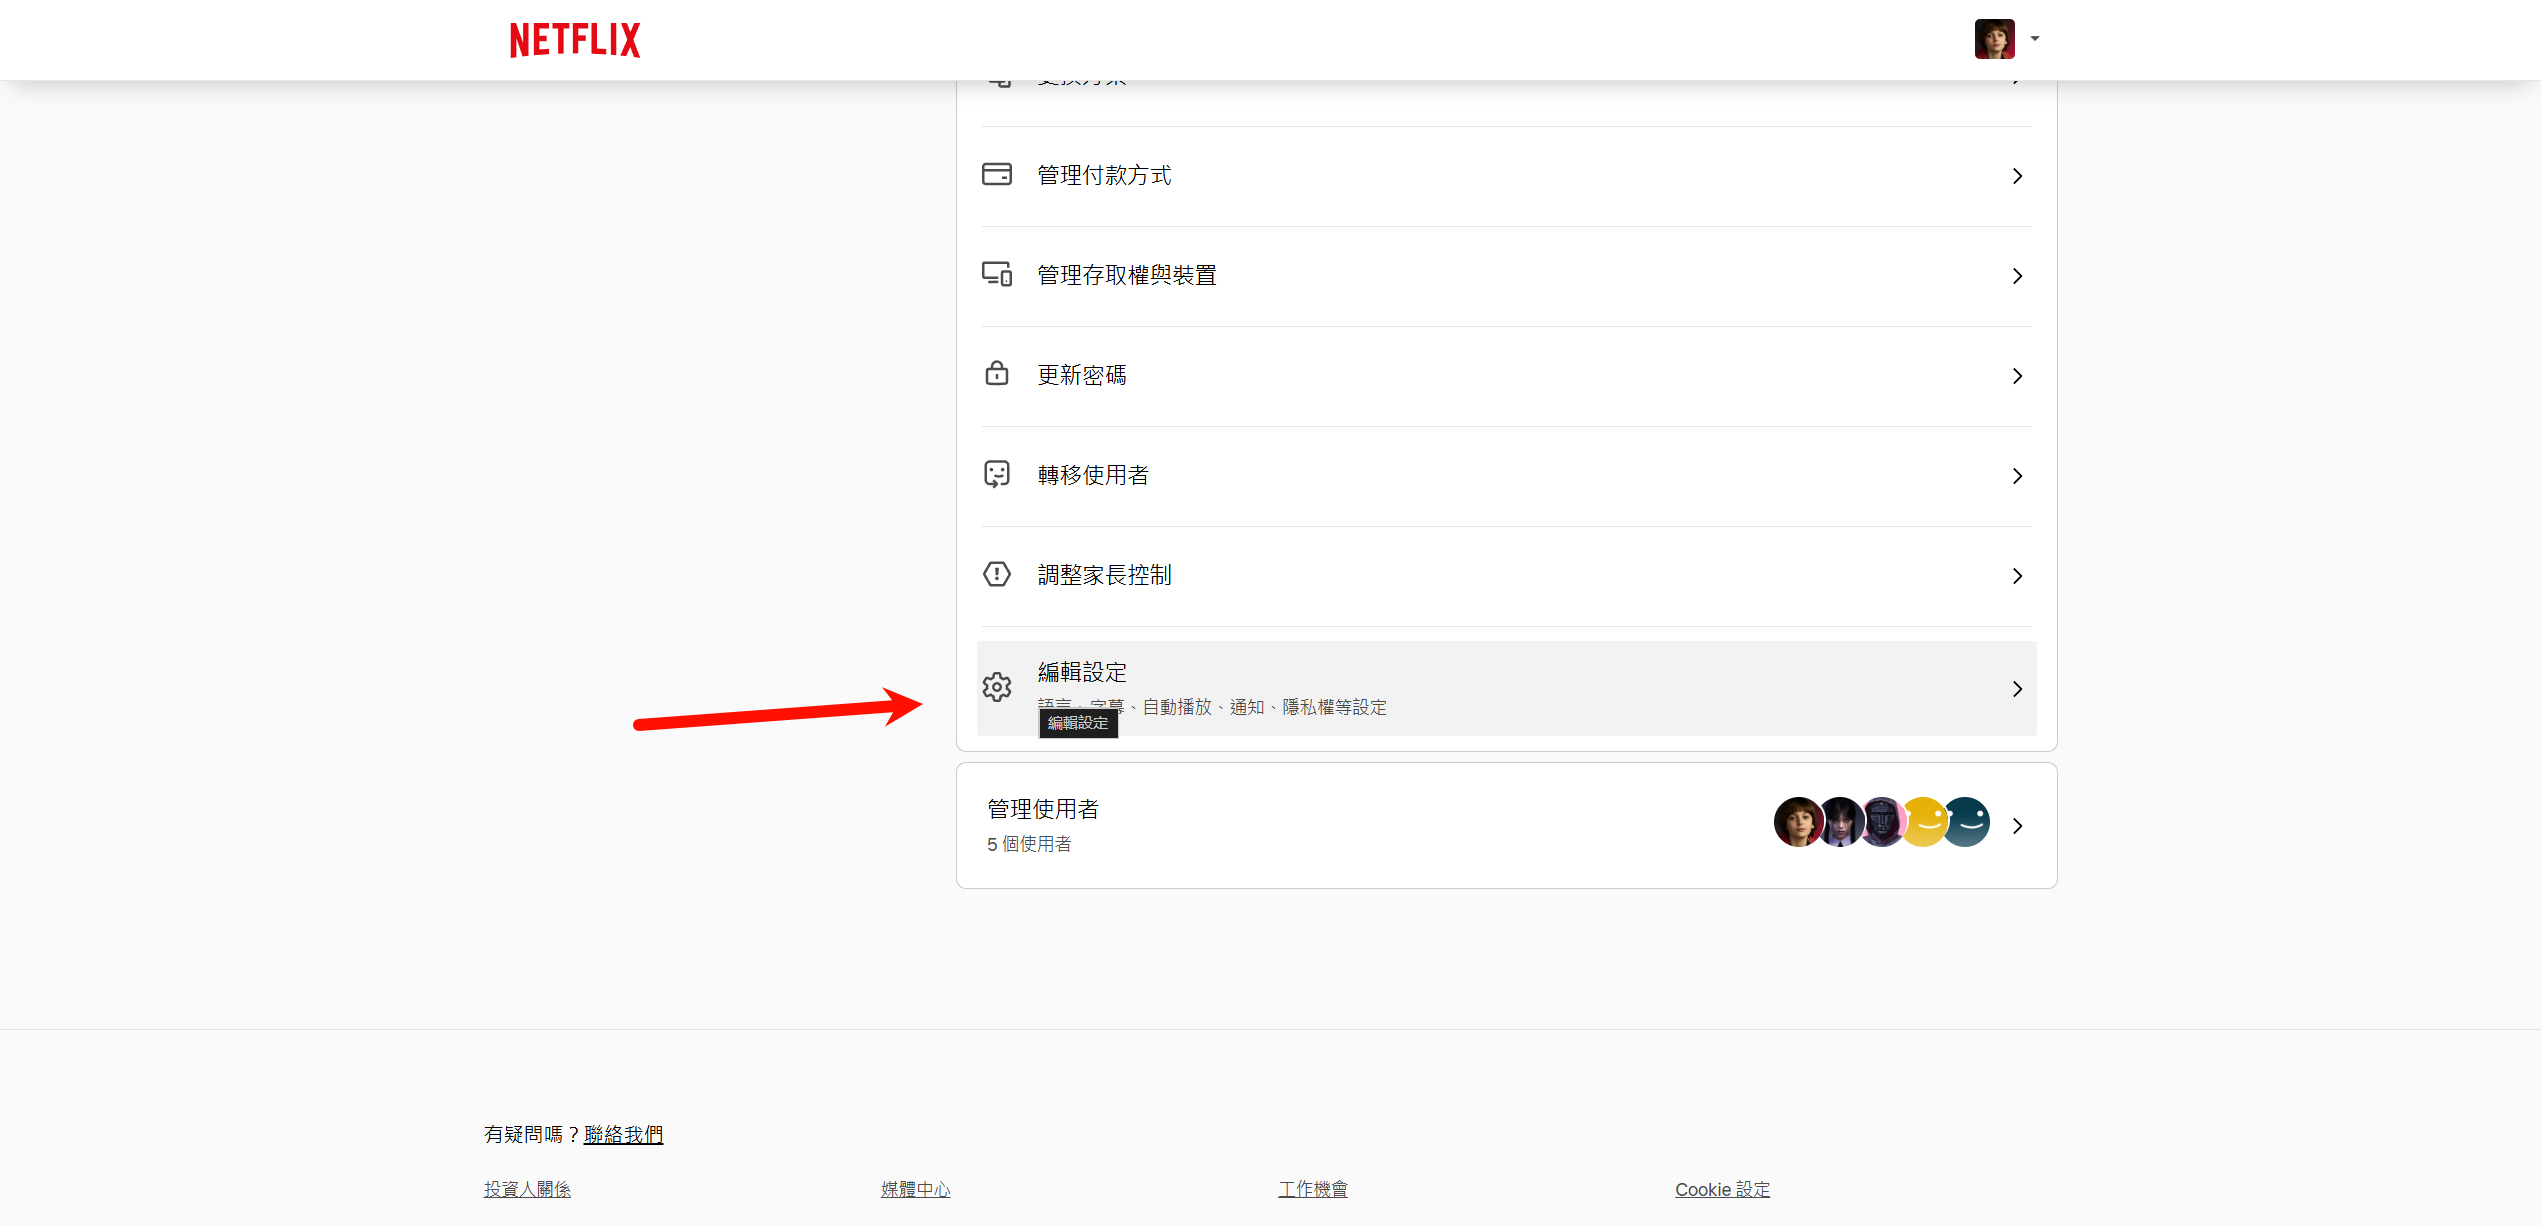Click the gear icon for 編輯設定

tap(996, 688)
